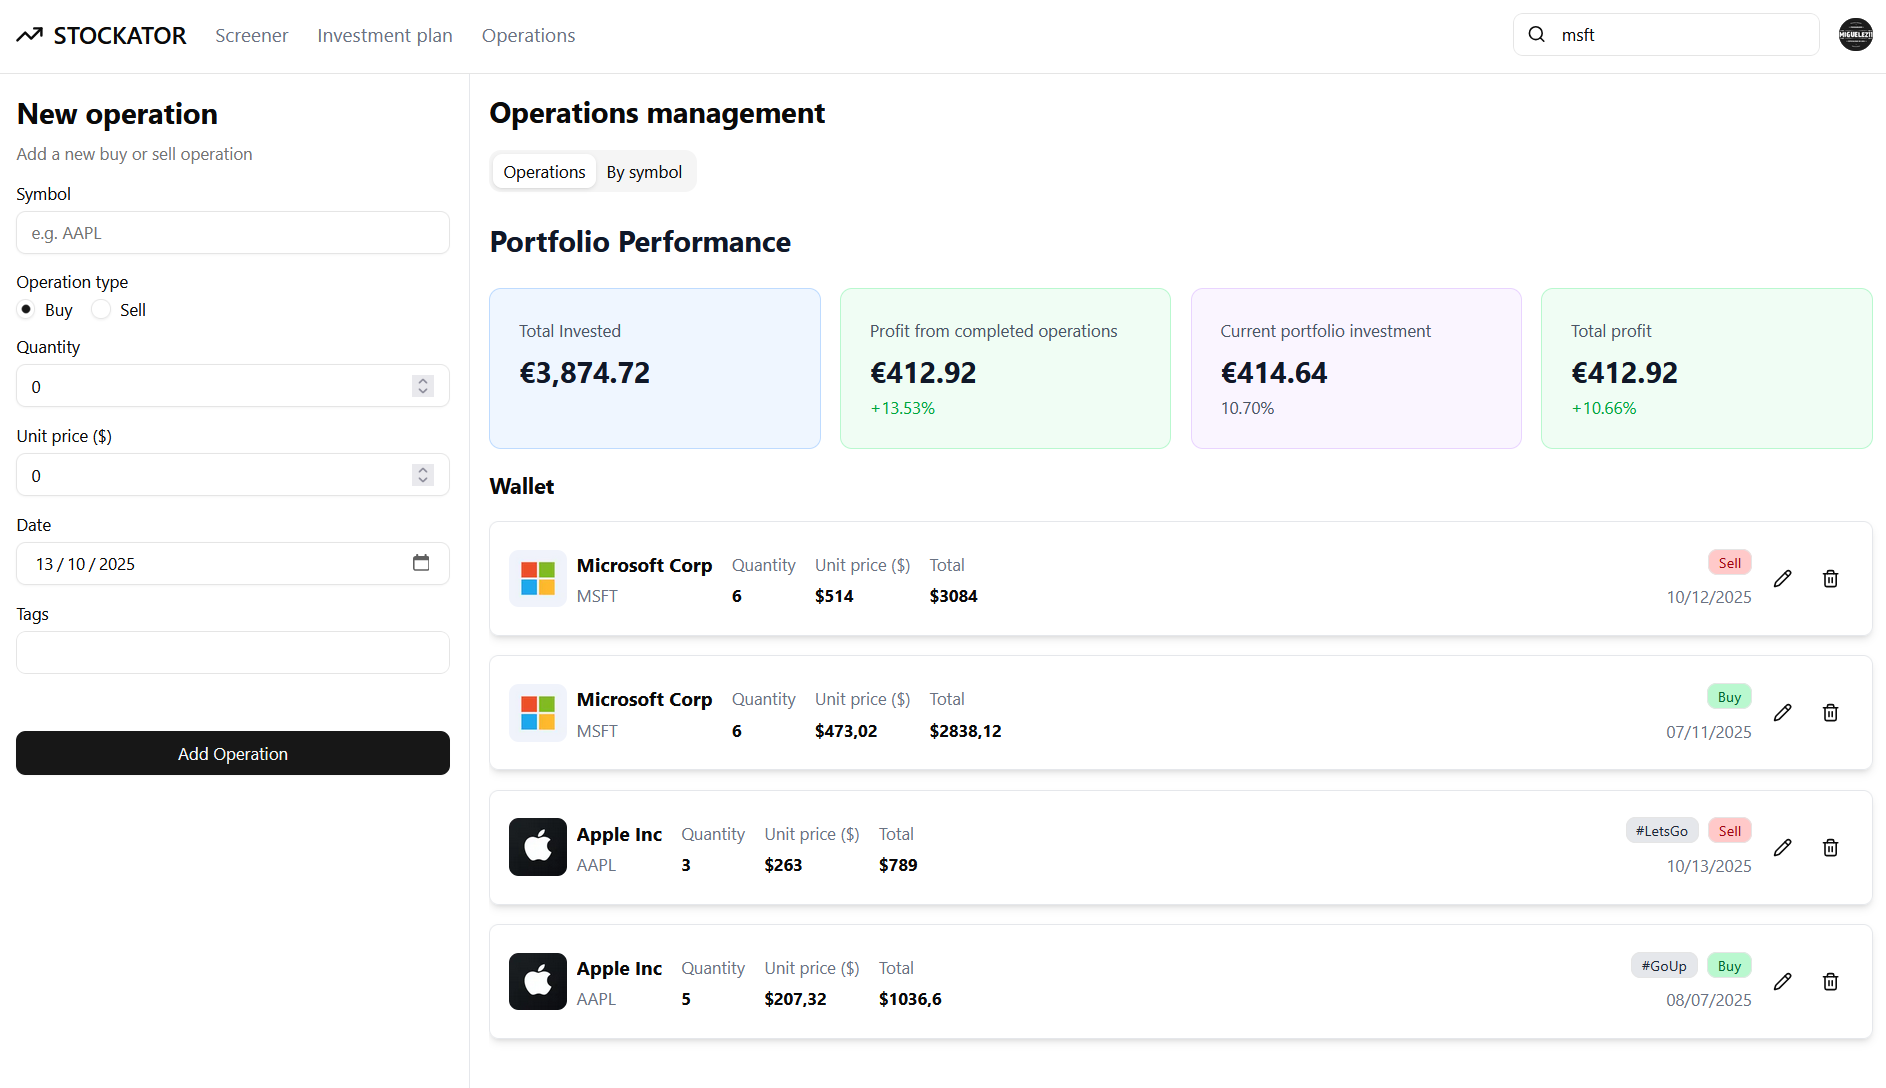This screenshot has width=1886, height=1088.
Task: Open the calendar picker in the Date field
Action: pyautogui.click(x=421, y=563)
